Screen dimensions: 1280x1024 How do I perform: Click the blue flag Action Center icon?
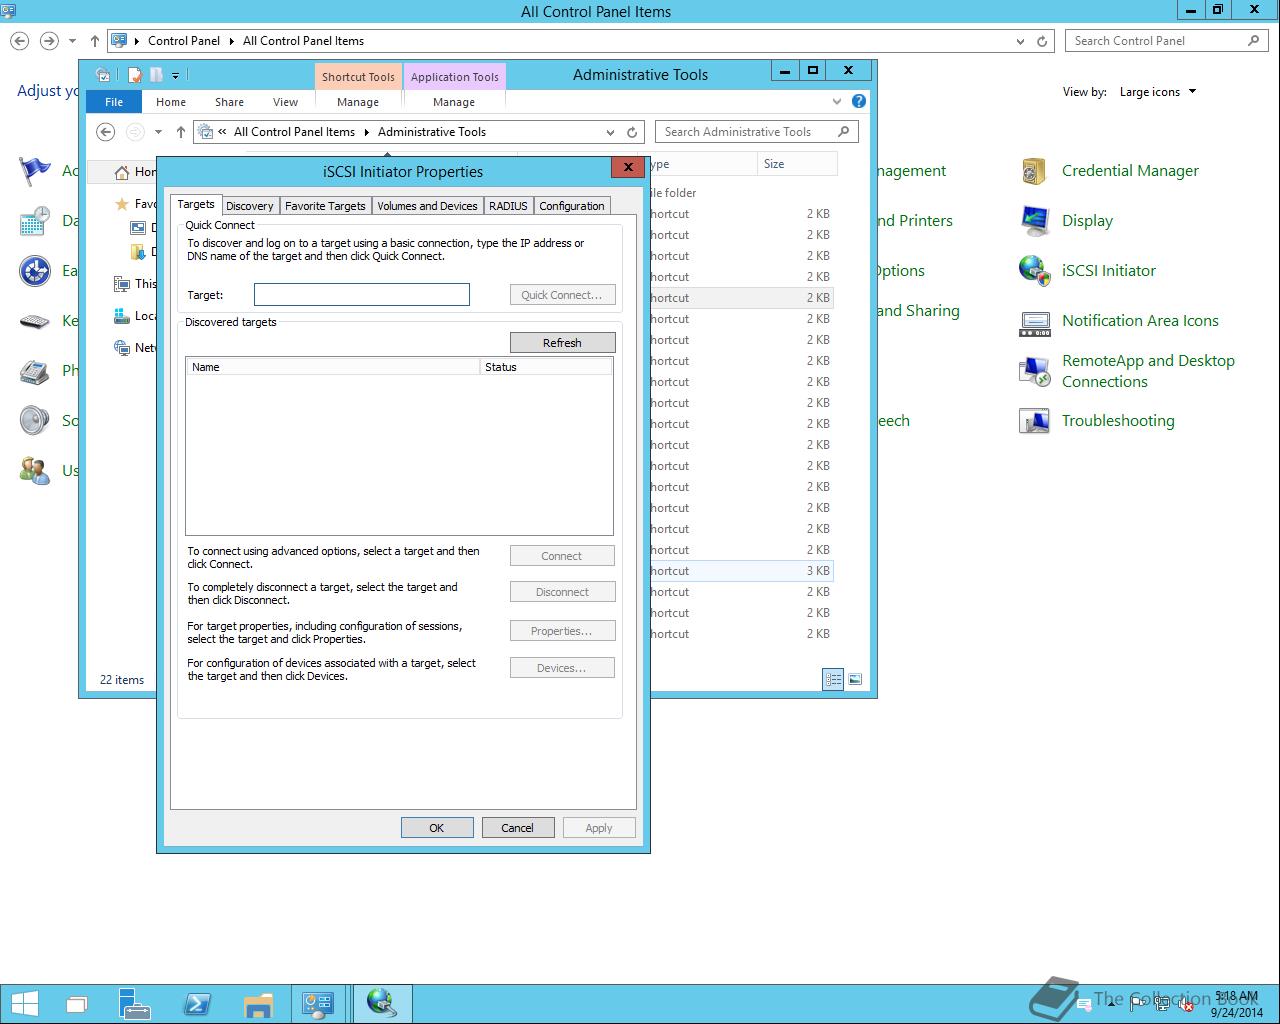[35, 171]
